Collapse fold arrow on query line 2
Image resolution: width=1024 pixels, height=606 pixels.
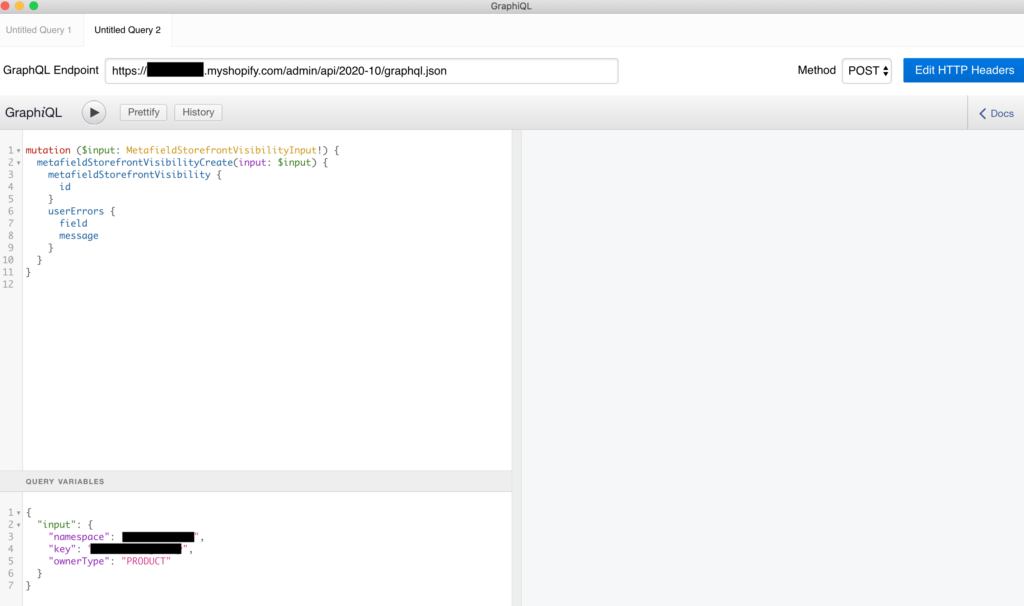(18, 163)
